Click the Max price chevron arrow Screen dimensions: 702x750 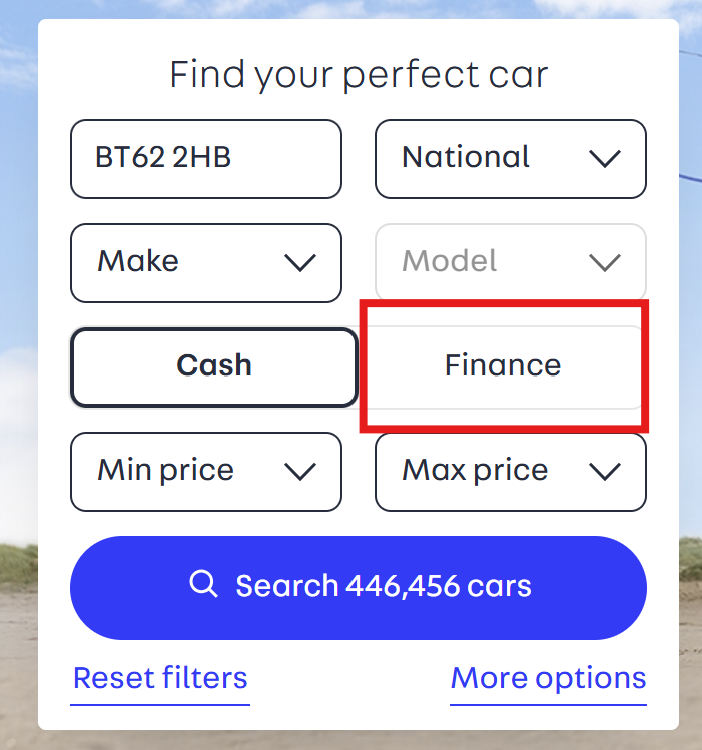tap(605, 471)
